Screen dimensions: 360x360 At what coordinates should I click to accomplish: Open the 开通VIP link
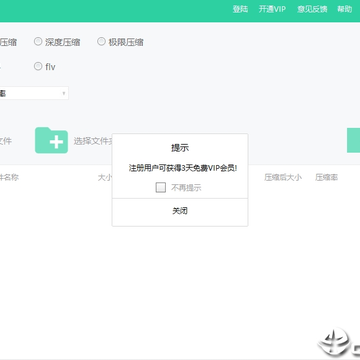[272, 9]
